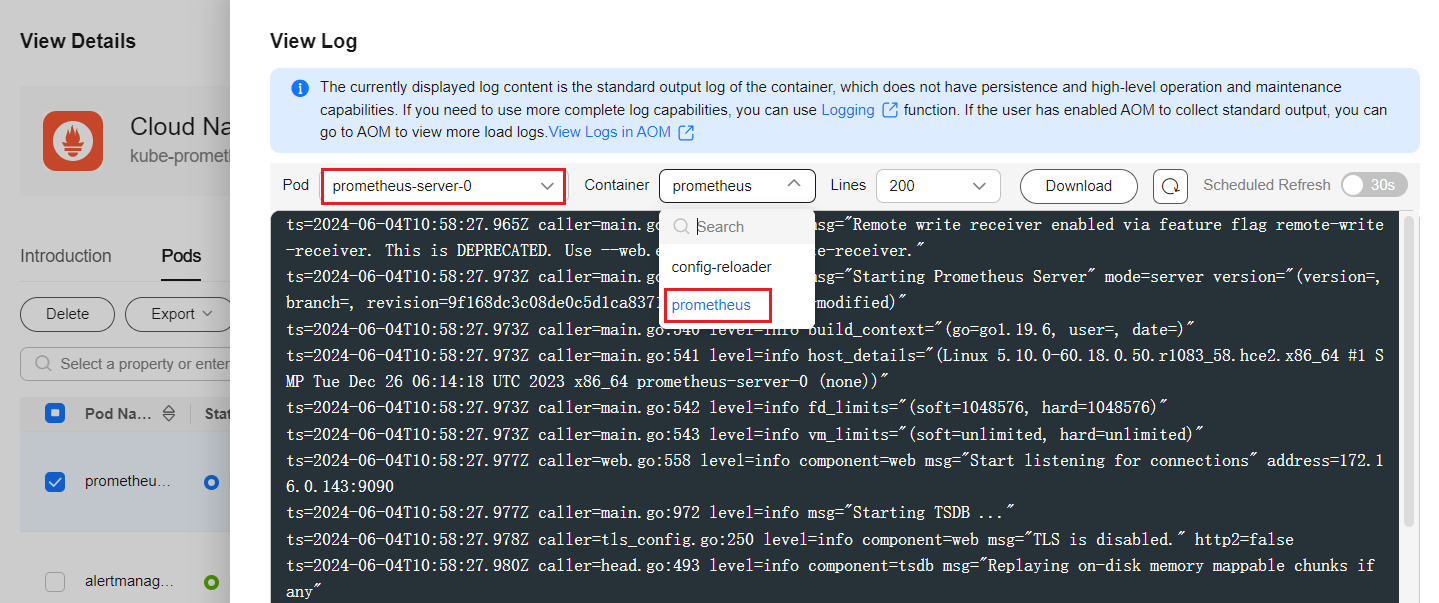
Task: Click the external link icon beside Logging
Action: pyautogui.click(x=889, y=110)
